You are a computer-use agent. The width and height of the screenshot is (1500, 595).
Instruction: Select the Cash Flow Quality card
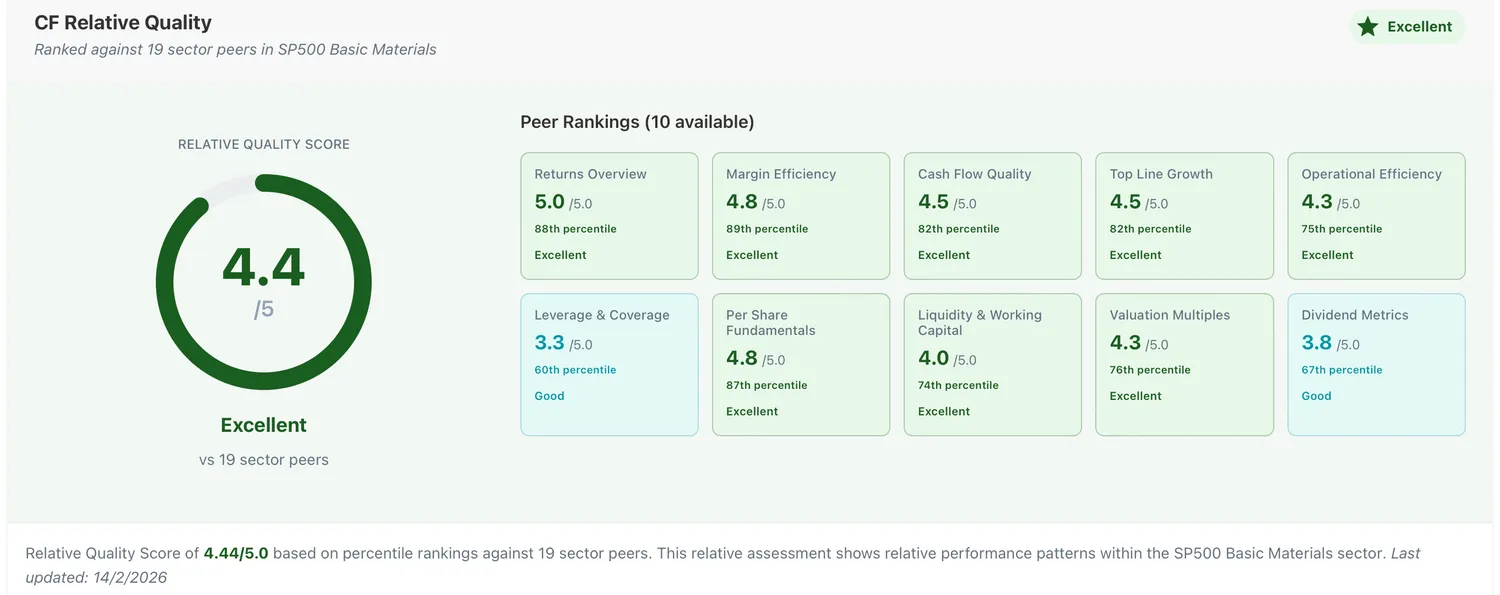[x=993, y=216]
